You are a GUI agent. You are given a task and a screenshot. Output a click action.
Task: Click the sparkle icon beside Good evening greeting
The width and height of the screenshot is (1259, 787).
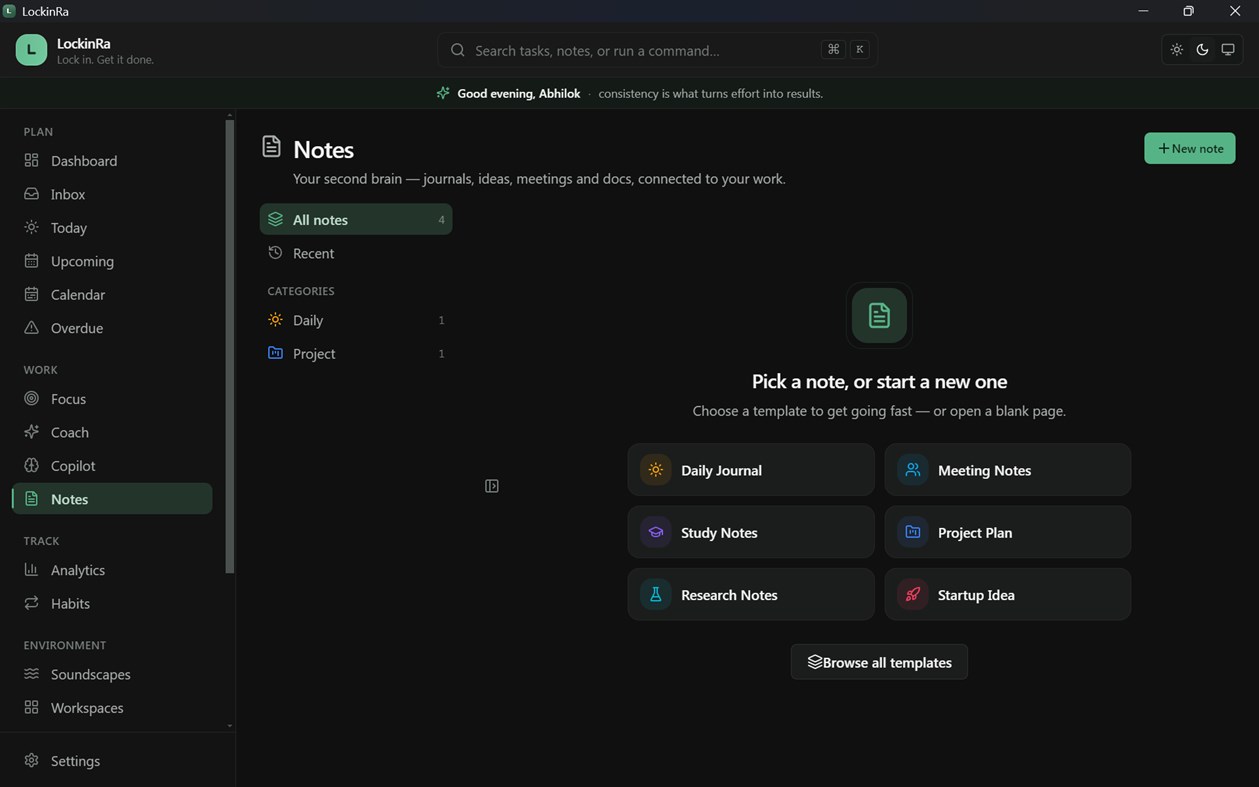coord(443,93)
